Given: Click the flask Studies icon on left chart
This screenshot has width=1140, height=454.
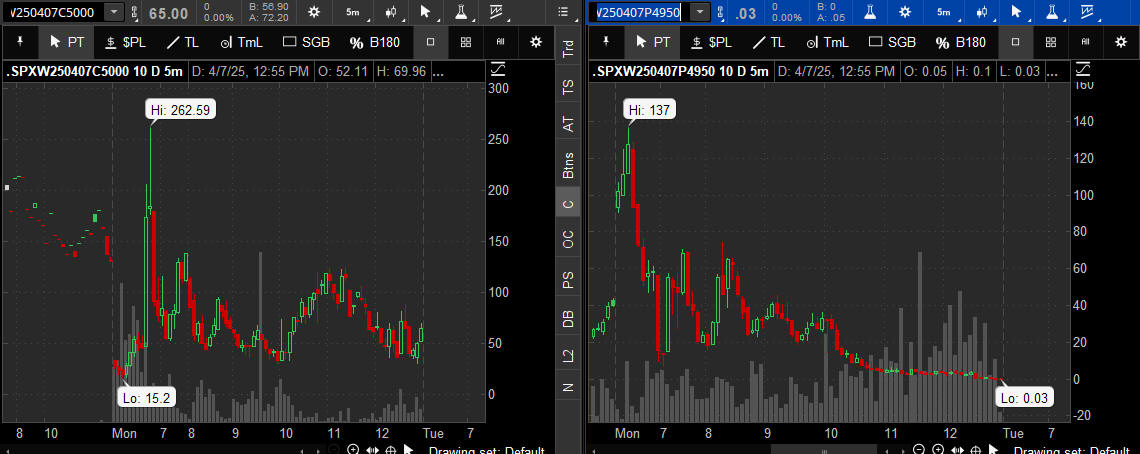Looking at the screenshot, I should pos(462,12).
